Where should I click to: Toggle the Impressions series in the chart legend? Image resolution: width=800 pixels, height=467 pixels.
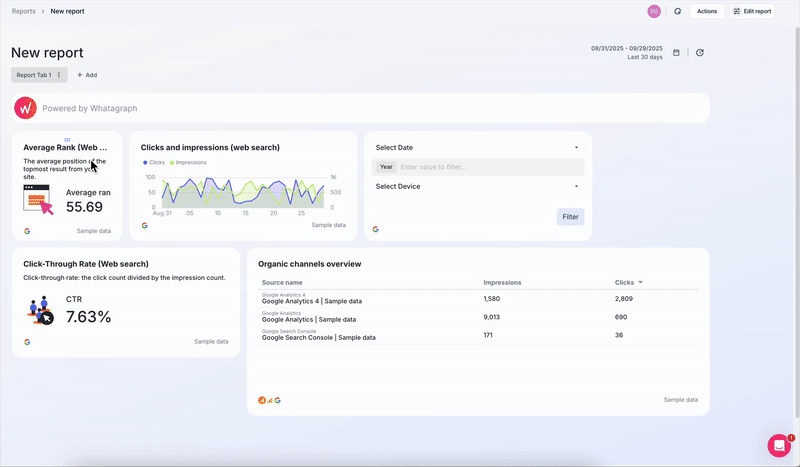[x=189, y=162]
